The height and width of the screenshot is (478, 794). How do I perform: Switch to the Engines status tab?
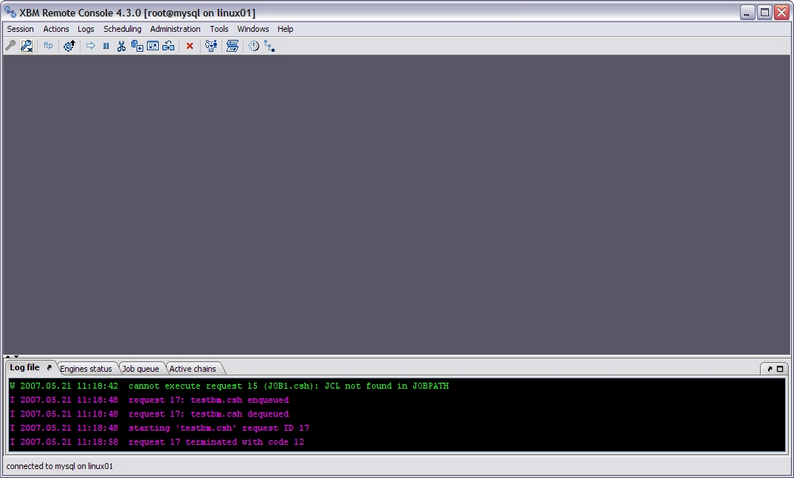(86, 369)
